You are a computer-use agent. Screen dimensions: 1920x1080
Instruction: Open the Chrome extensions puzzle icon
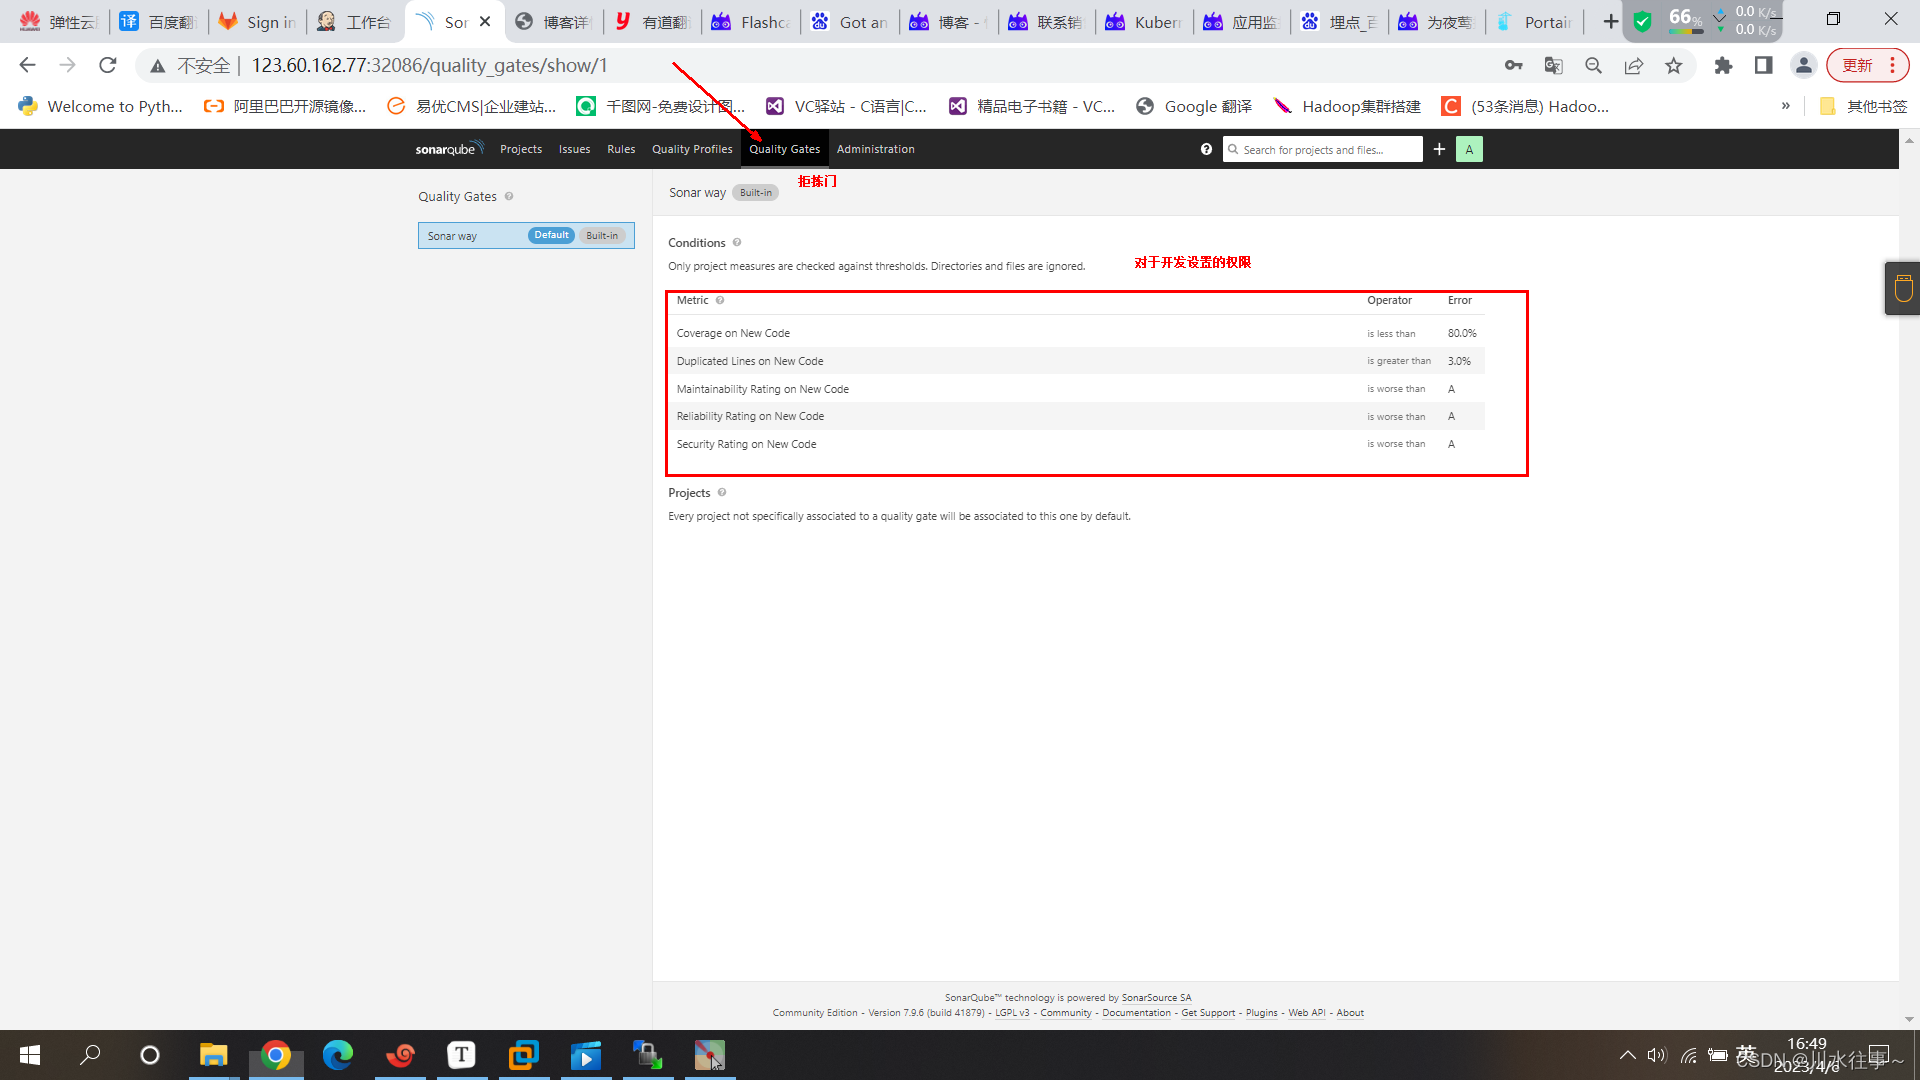coord(1723,66)
